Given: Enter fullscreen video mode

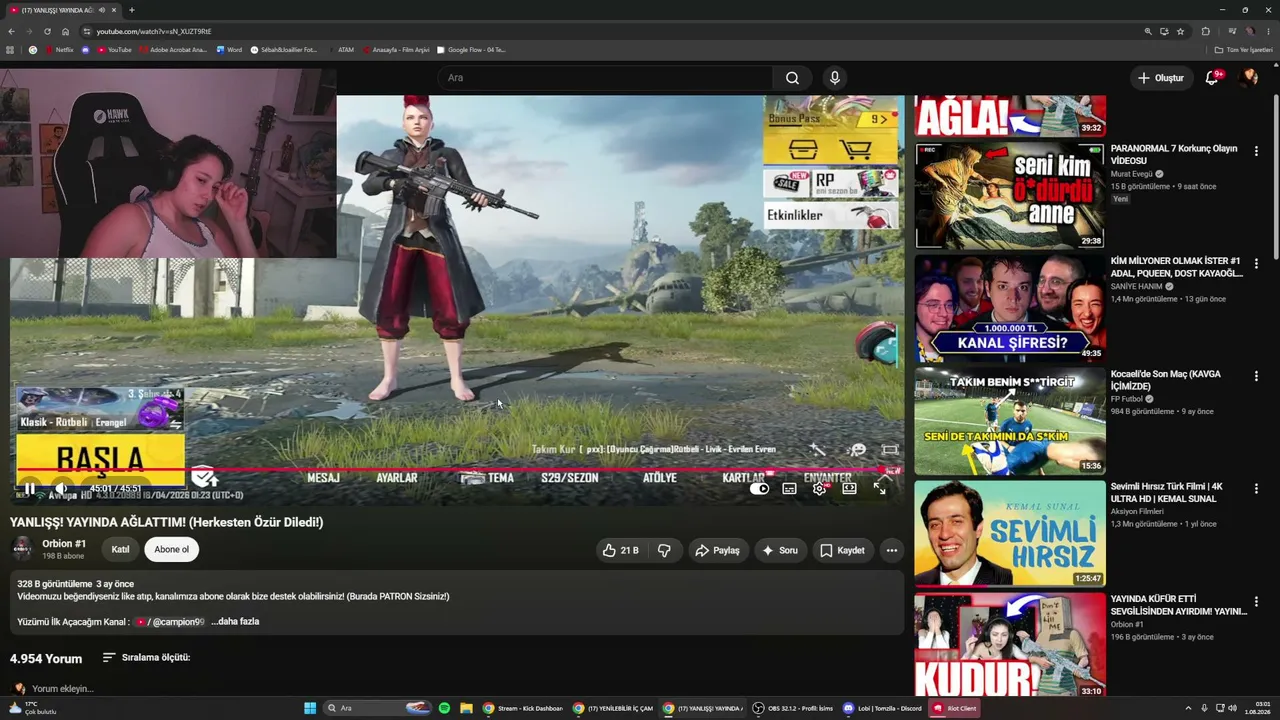Looking at the screenshot, I should (x=880, y=489).
